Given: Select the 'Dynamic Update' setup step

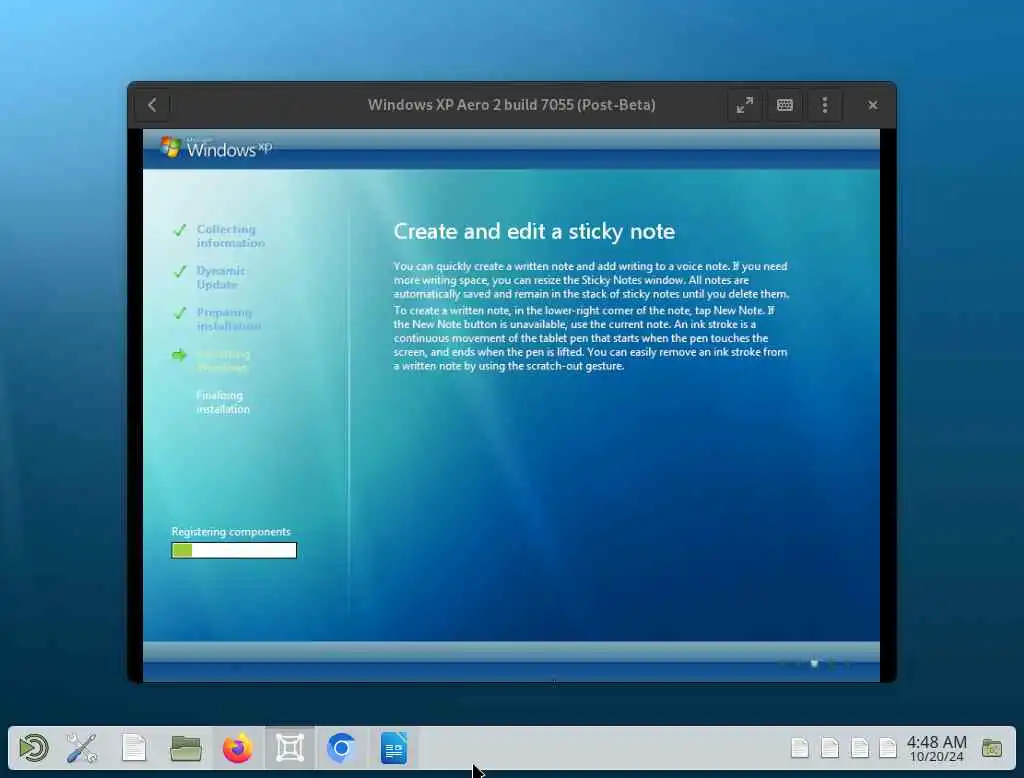Looking at the screenshot, I should tap(220, 278).
